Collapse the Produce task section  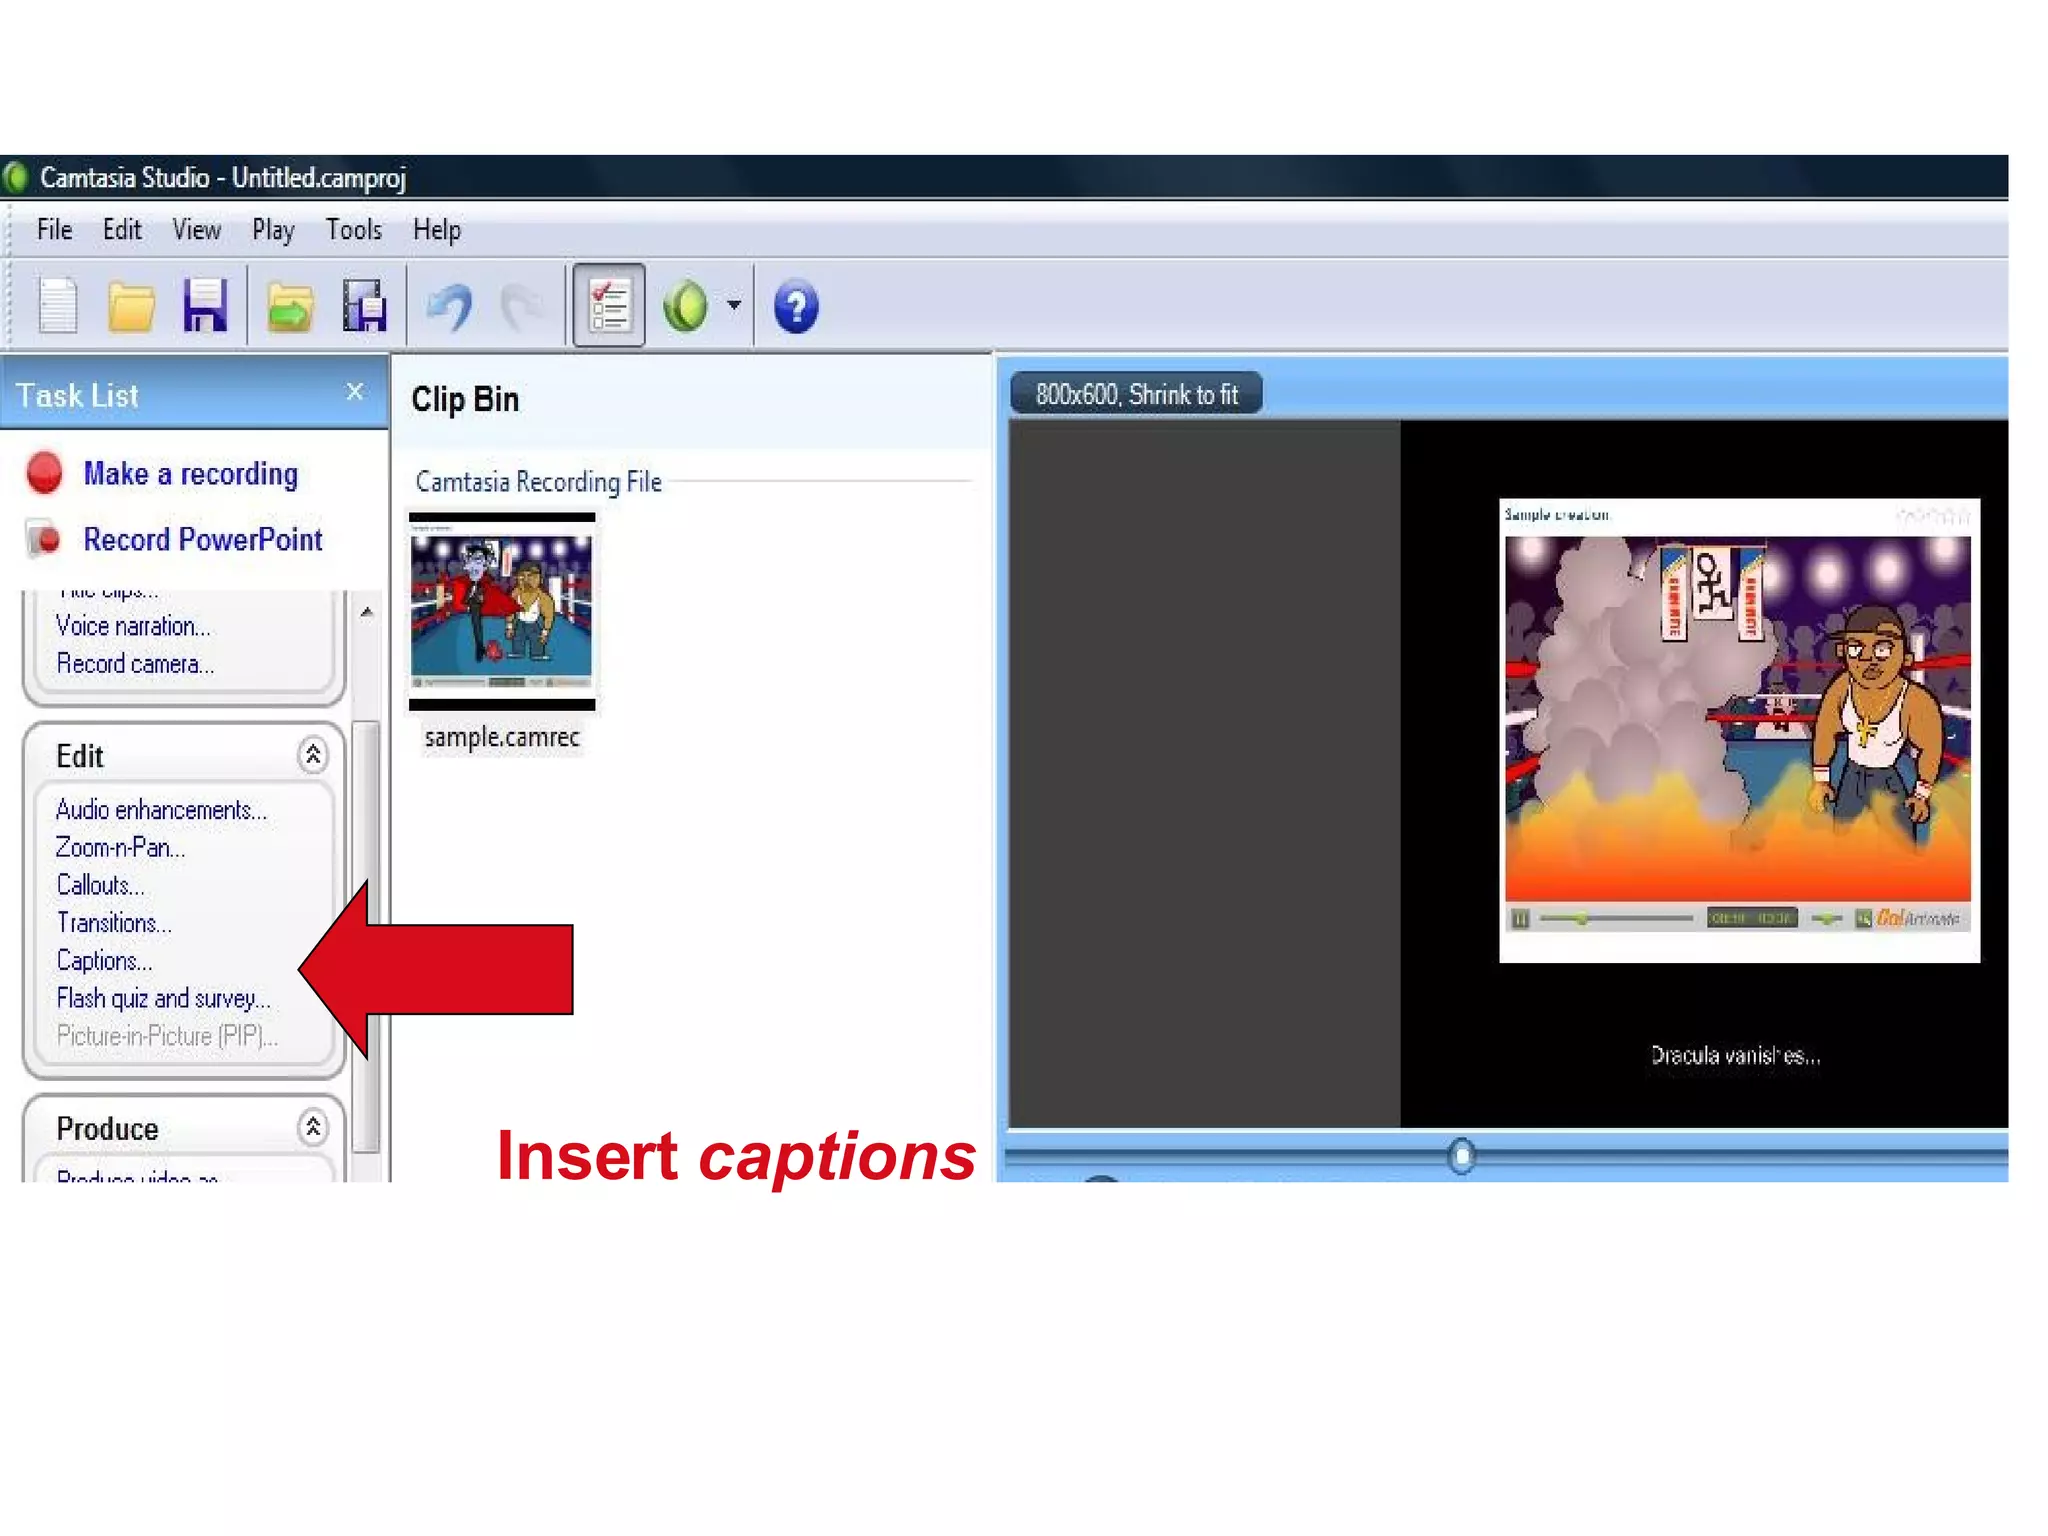tap(313, 1127)
